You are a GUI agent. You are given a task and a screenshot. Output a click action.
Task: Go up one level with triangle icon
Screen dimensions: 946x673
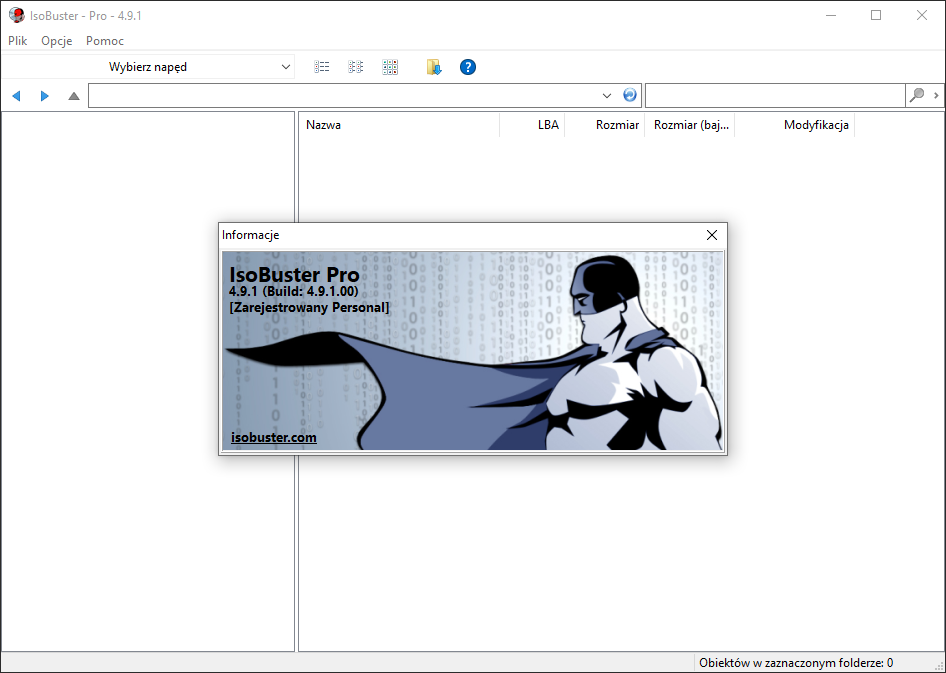[x=74, y=96]
